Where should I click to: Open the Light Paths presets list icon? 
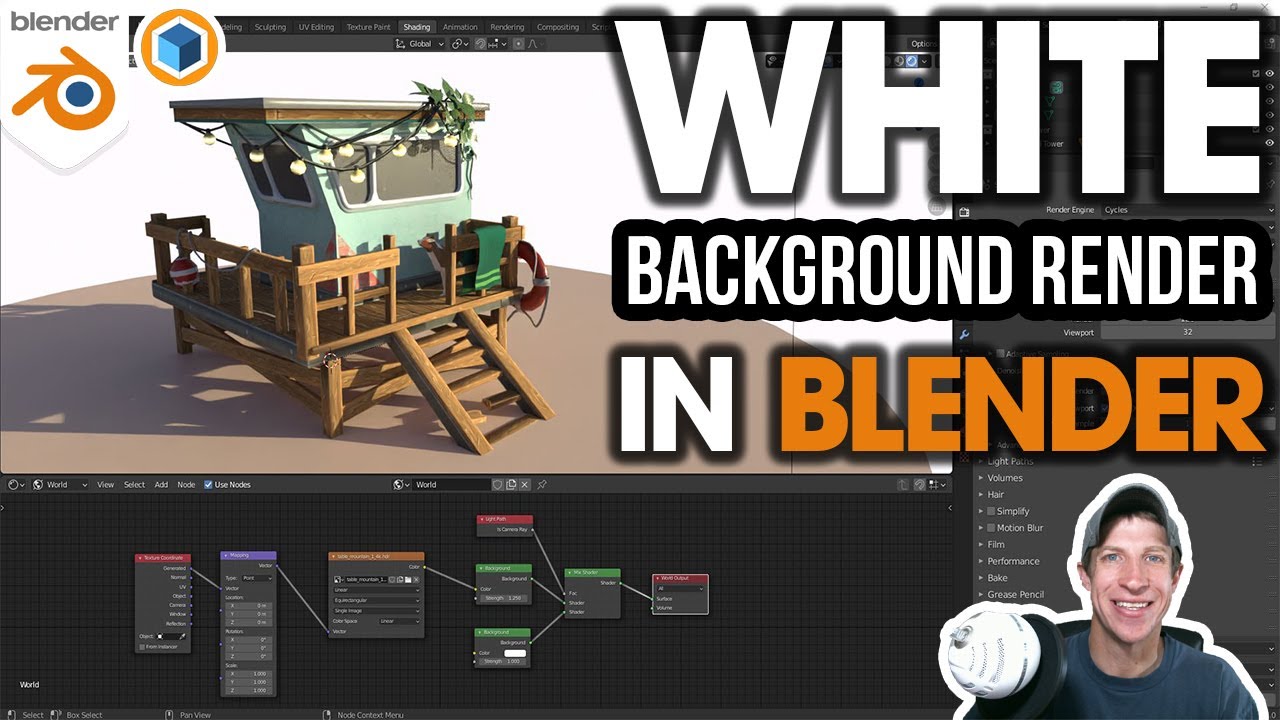point(1257,461)
